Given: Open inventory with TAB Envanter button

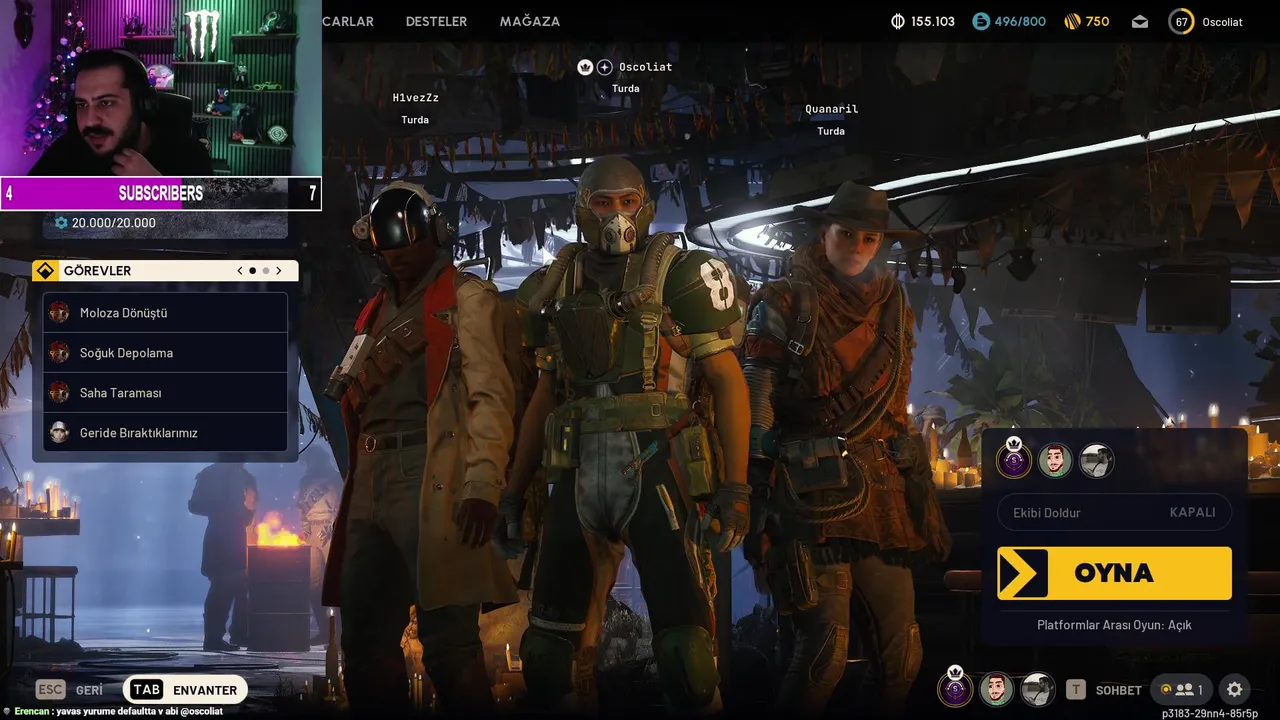Looking at the screenshot, I should click(186, 690).
